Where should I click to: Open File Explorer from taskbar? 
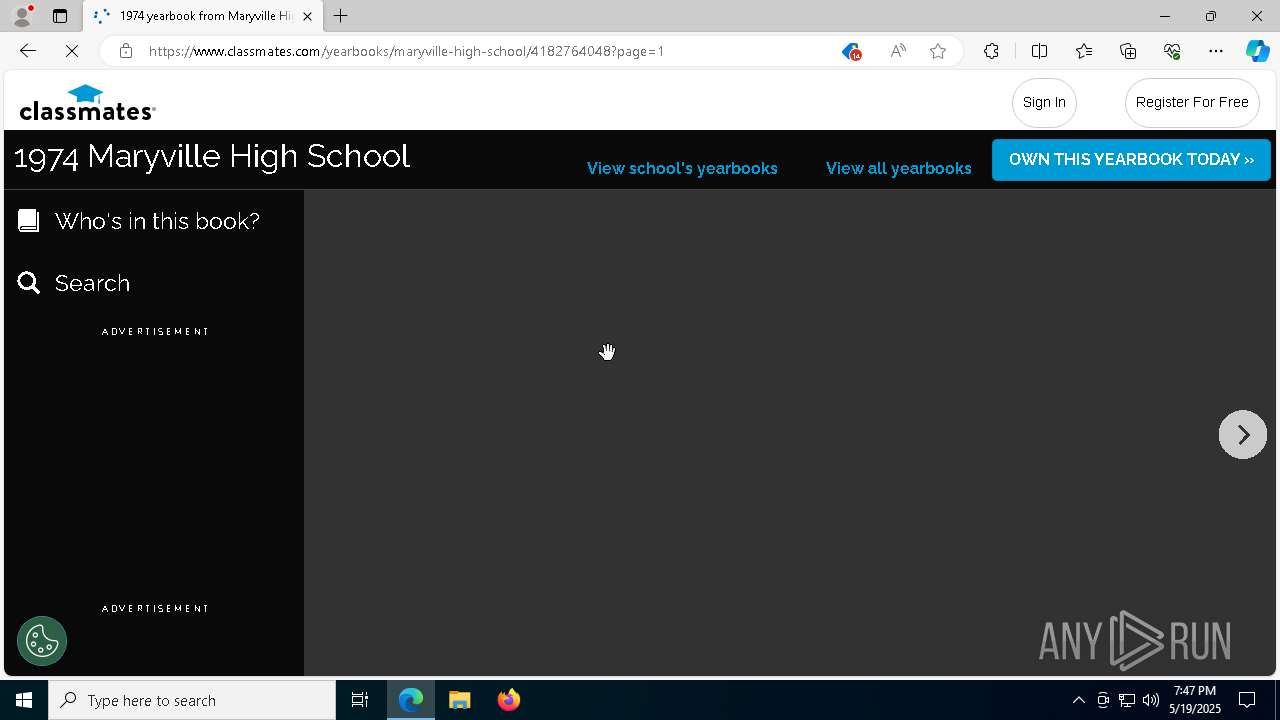(x=460, y=700)
